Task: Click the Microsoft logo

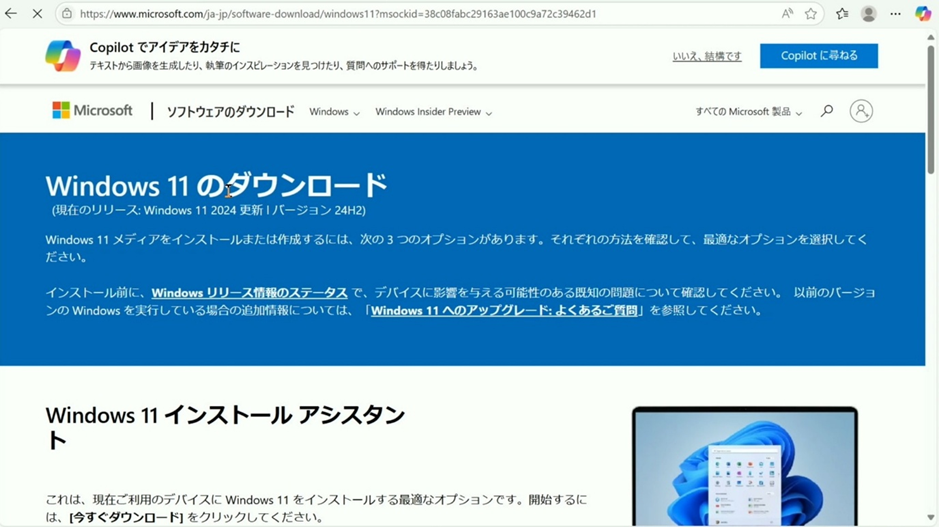Action: [x=92, y=111]
